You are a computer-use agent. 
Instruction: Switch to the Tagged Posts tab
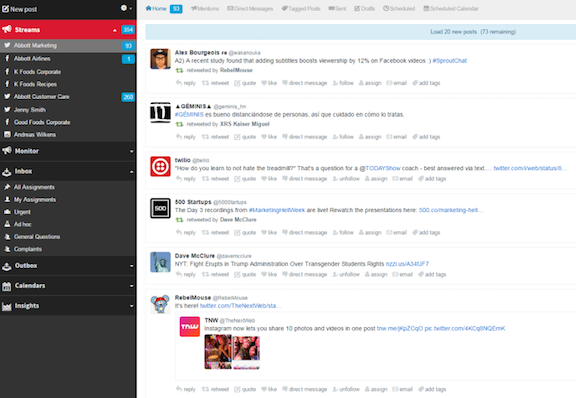point(301,8)
